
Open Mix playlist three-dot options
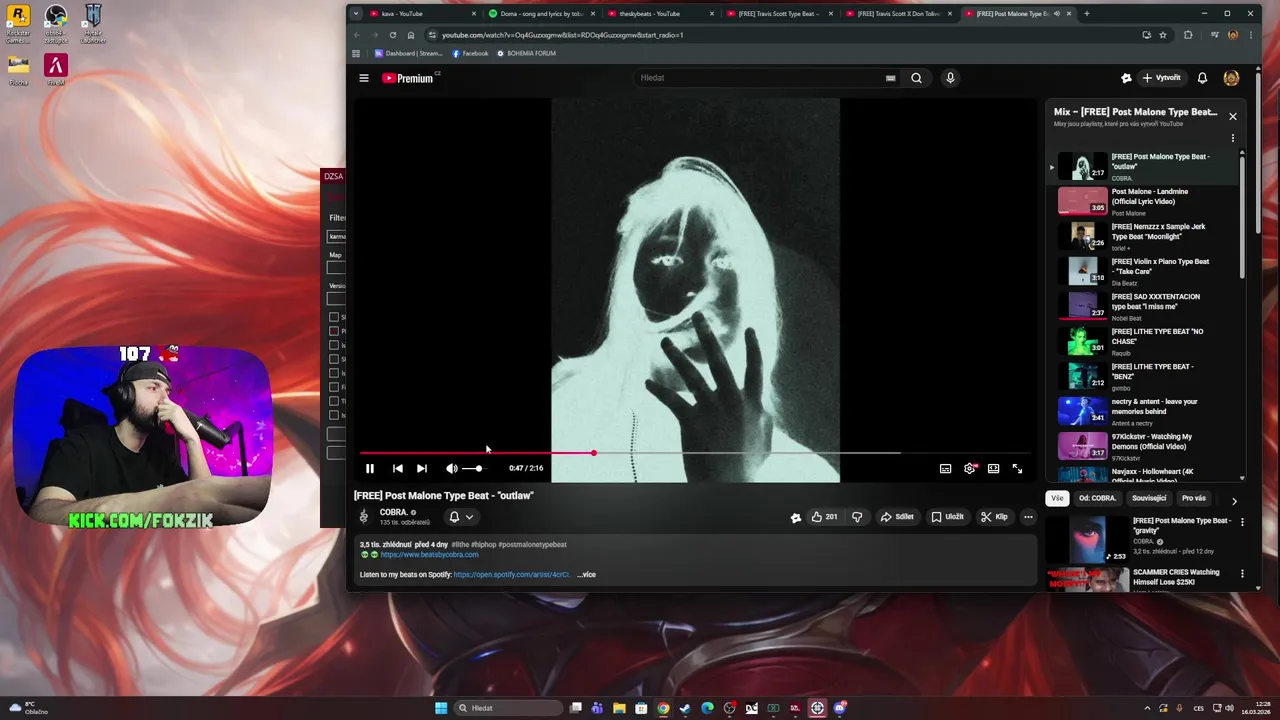[1233, 139]
